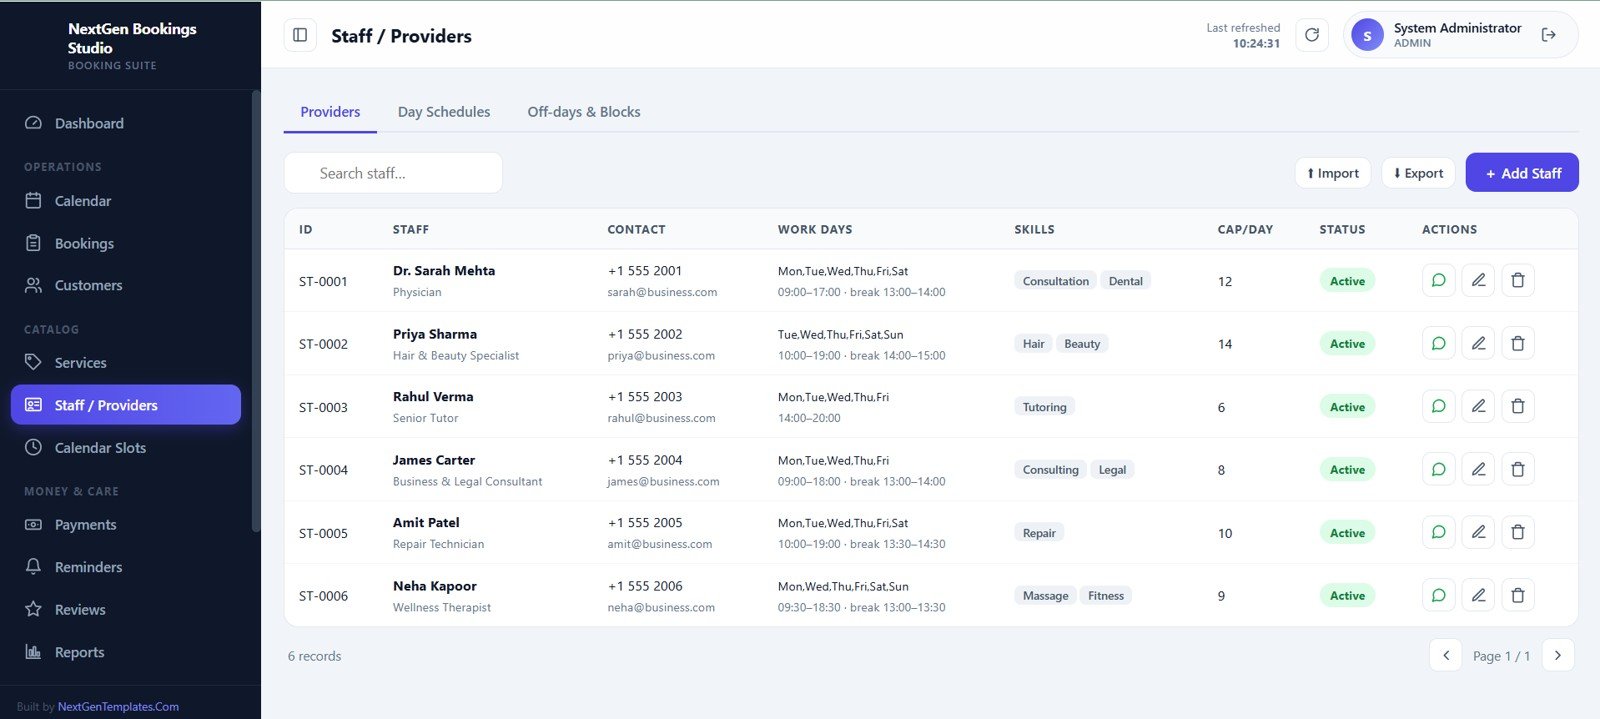The width and height of the screenshot is (1600, 719).
Task: Click the Massage skill tag
Action: click(x=1045, y=596)
